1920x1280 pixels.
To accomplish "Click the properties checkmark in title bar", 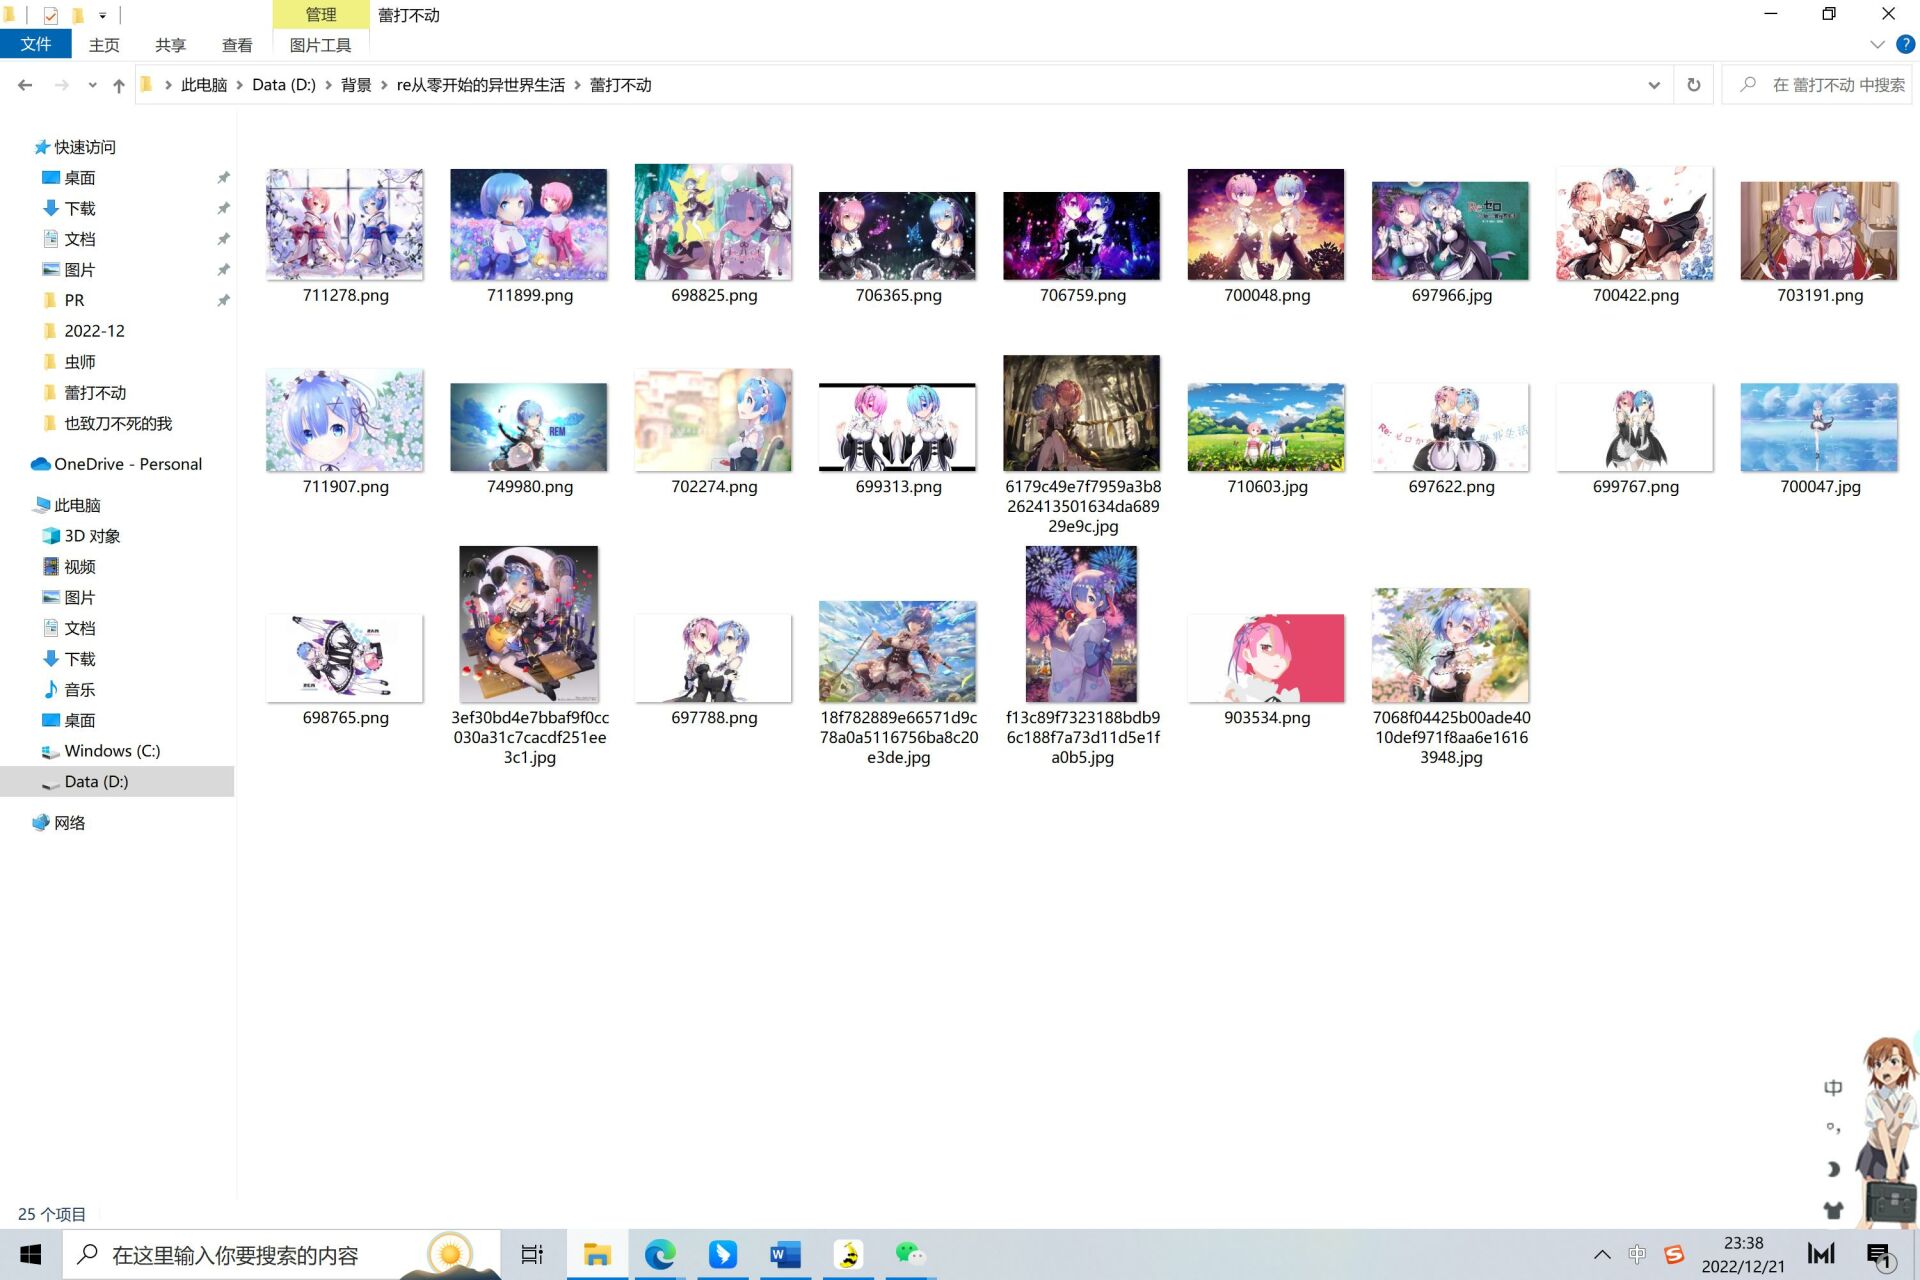I will point(51,15).
